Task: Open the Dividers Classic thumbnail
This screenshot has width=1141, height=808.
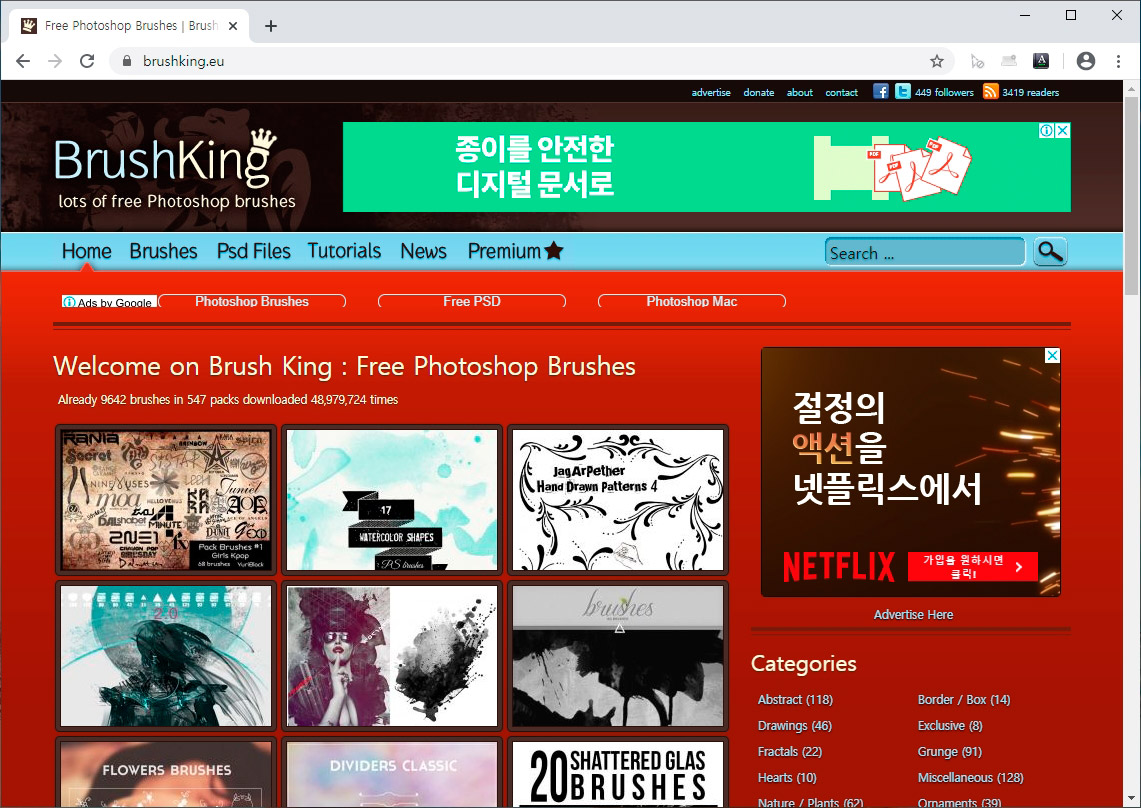Action: 392,772
